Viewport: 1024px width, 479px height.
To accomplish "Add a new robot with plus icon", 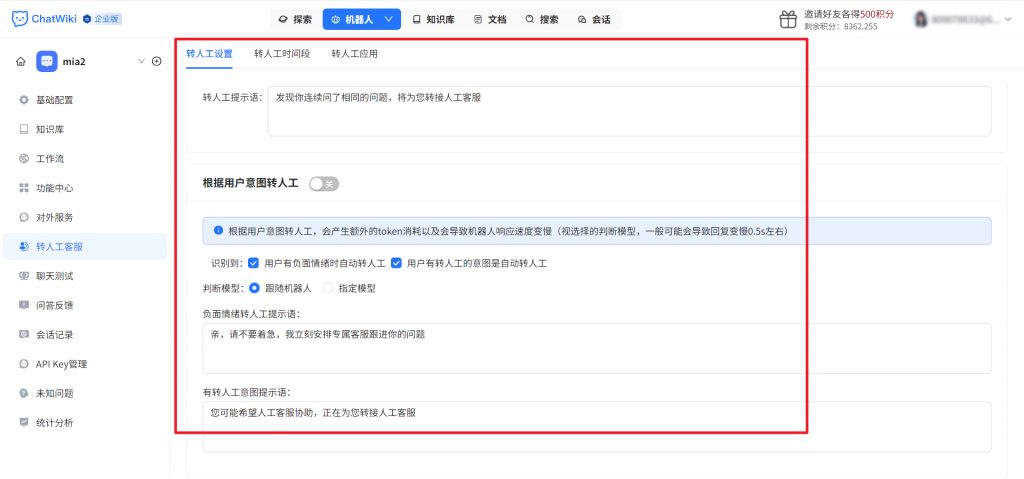I will [x=157, y=61].
